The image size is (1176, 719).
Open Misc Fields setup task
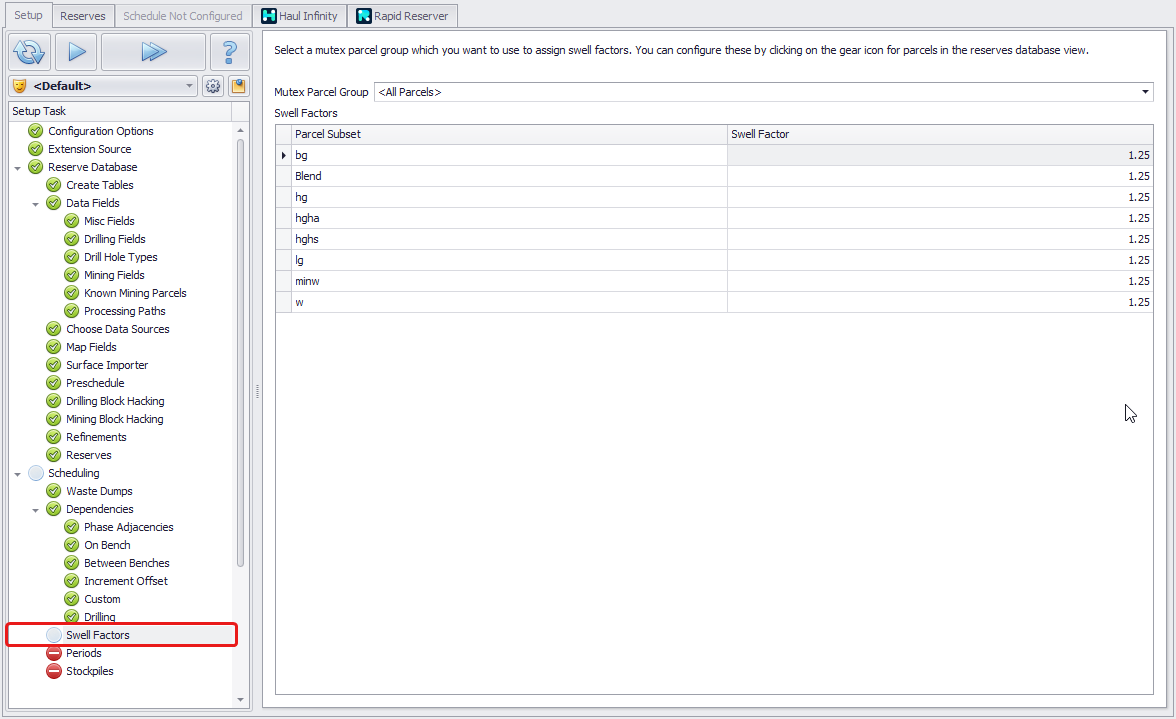coord(109,221)
